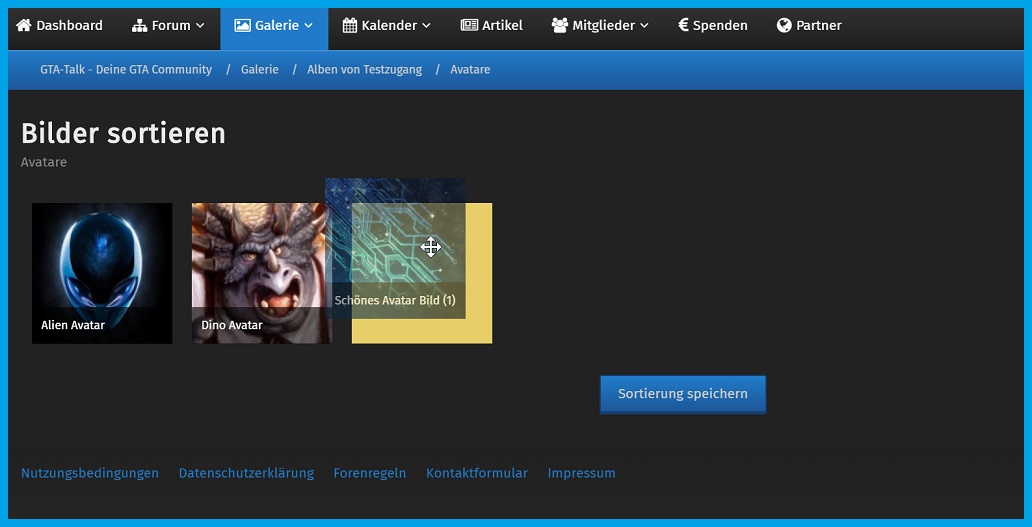Click the Spenden euro icon
The height and width of the screenshot is (527, 1032).
(x=683, y=25)
